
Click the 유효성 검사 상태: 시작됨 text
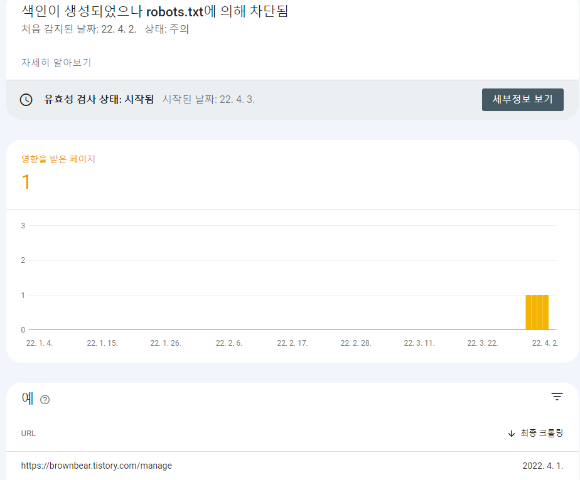click(x=99, y=99)
